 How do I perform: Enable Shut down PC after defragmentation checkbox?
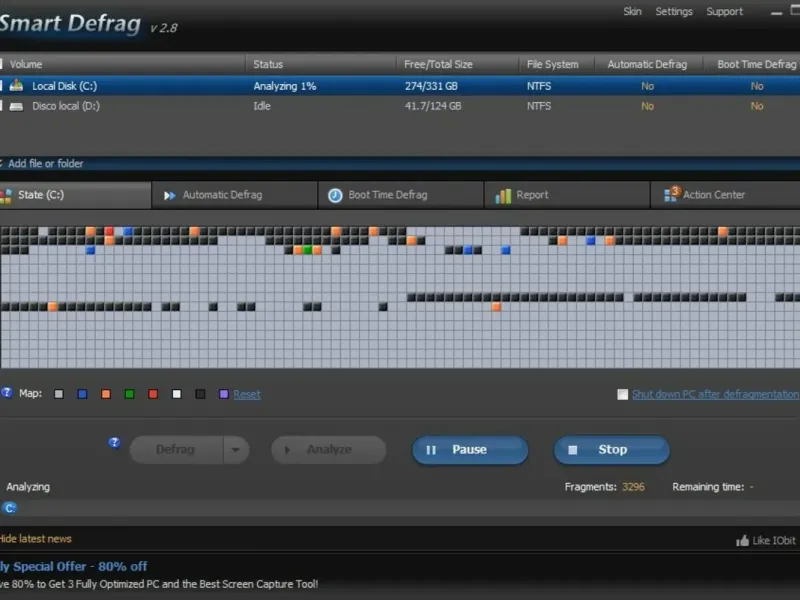(x=622, y=394)
